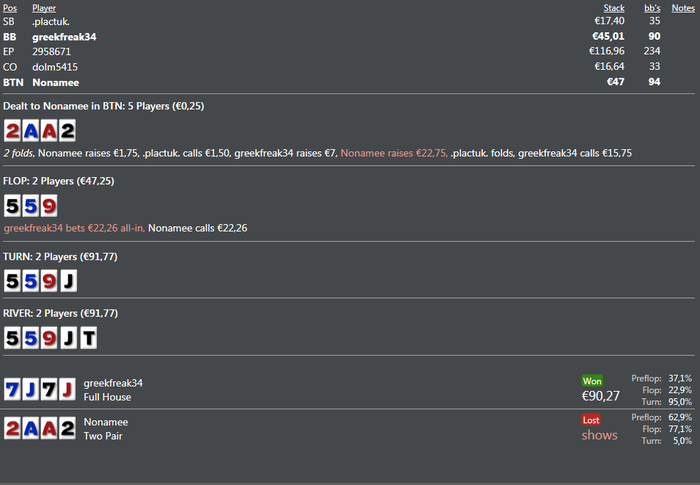Click the T card on the river board
Image resolution: width=700 pixels, height=485 pixels.
88,339
